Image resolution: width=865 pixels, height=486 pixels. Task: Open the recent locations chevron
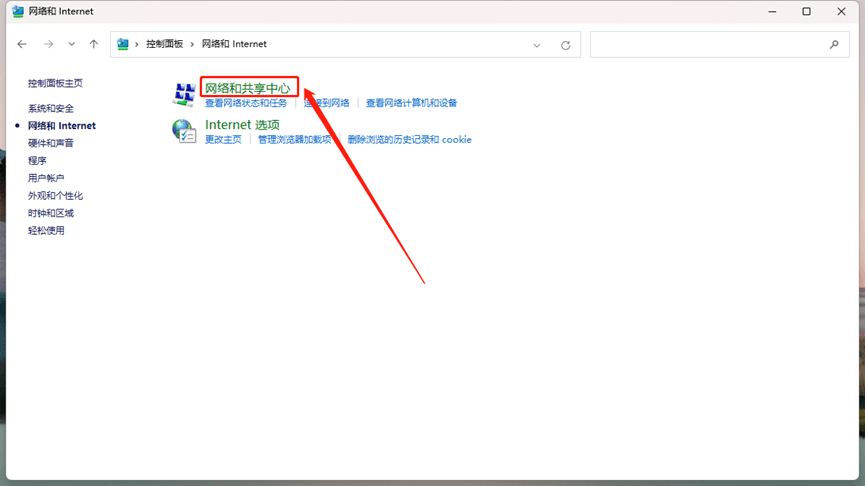(72, 44)
